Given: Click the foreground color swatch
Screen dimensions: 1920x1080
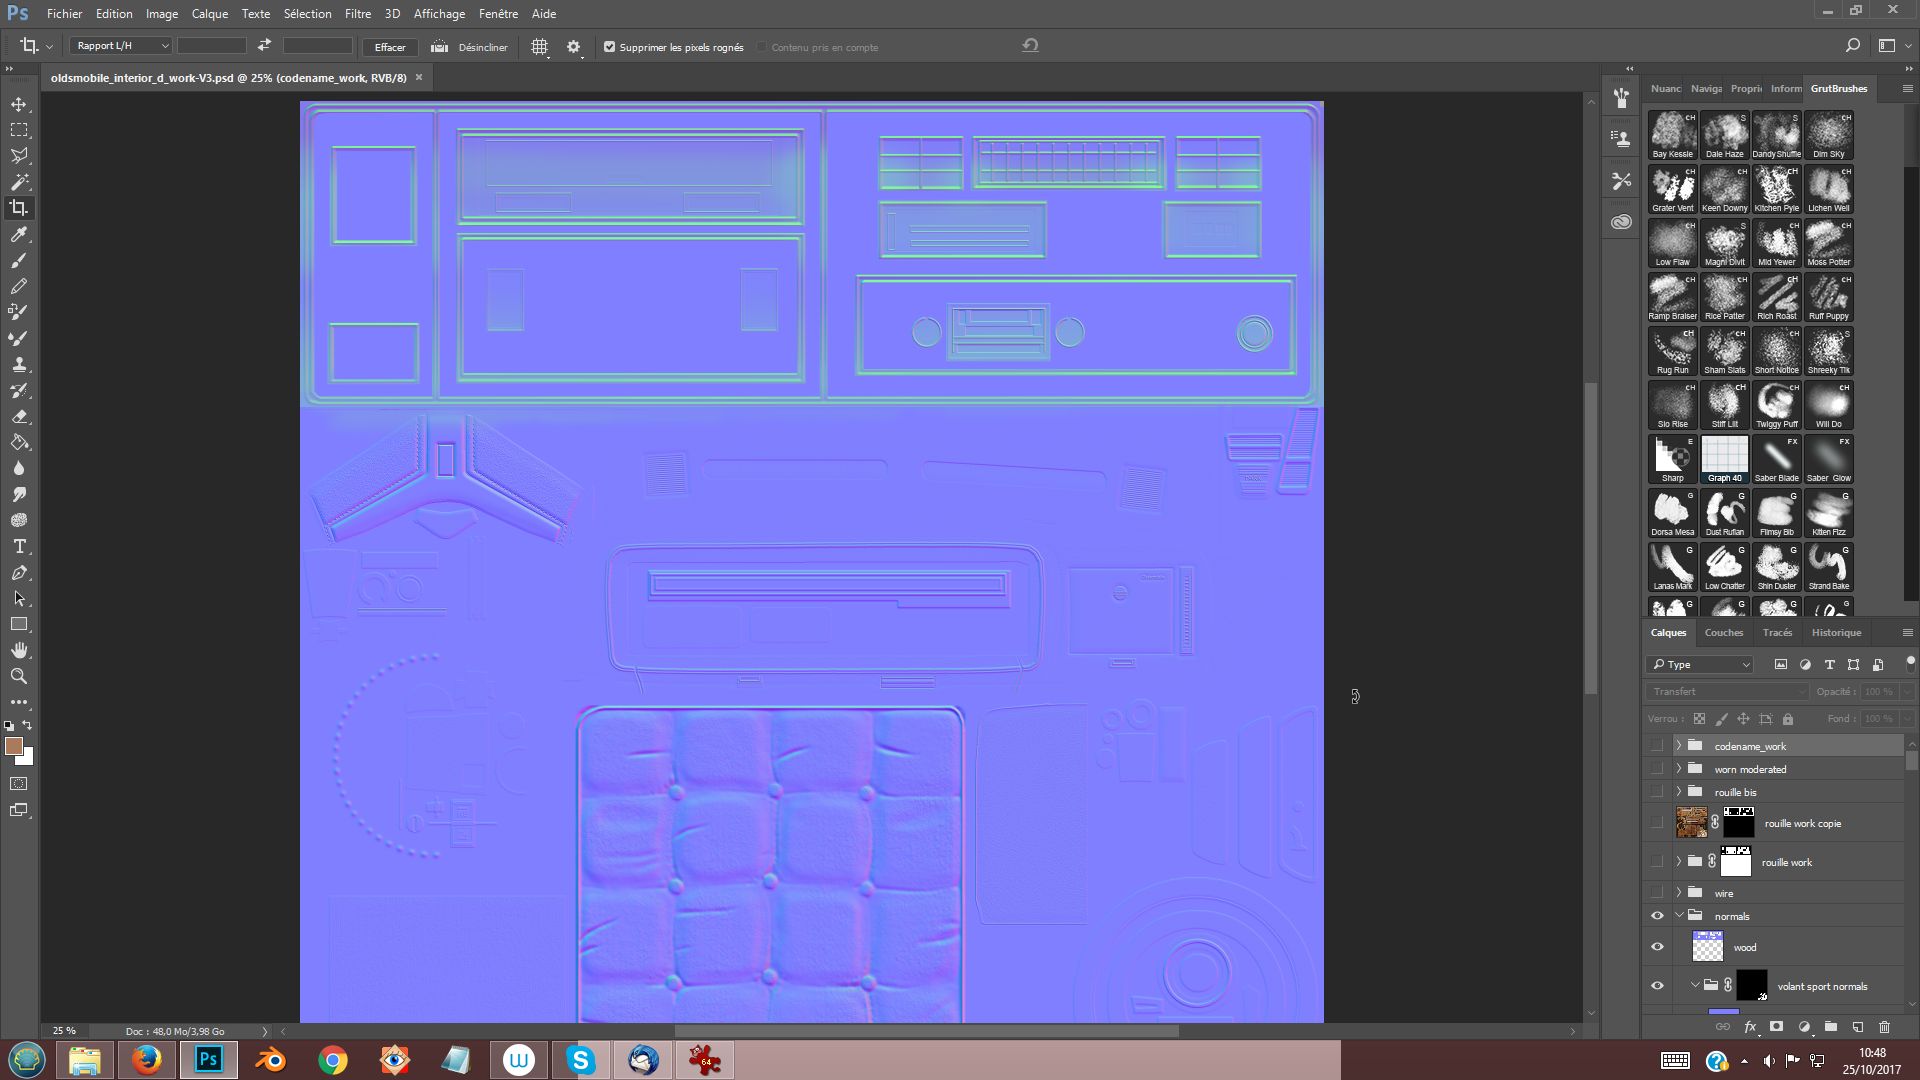Looking at the screenshot, I should click(x=13, y=746).
